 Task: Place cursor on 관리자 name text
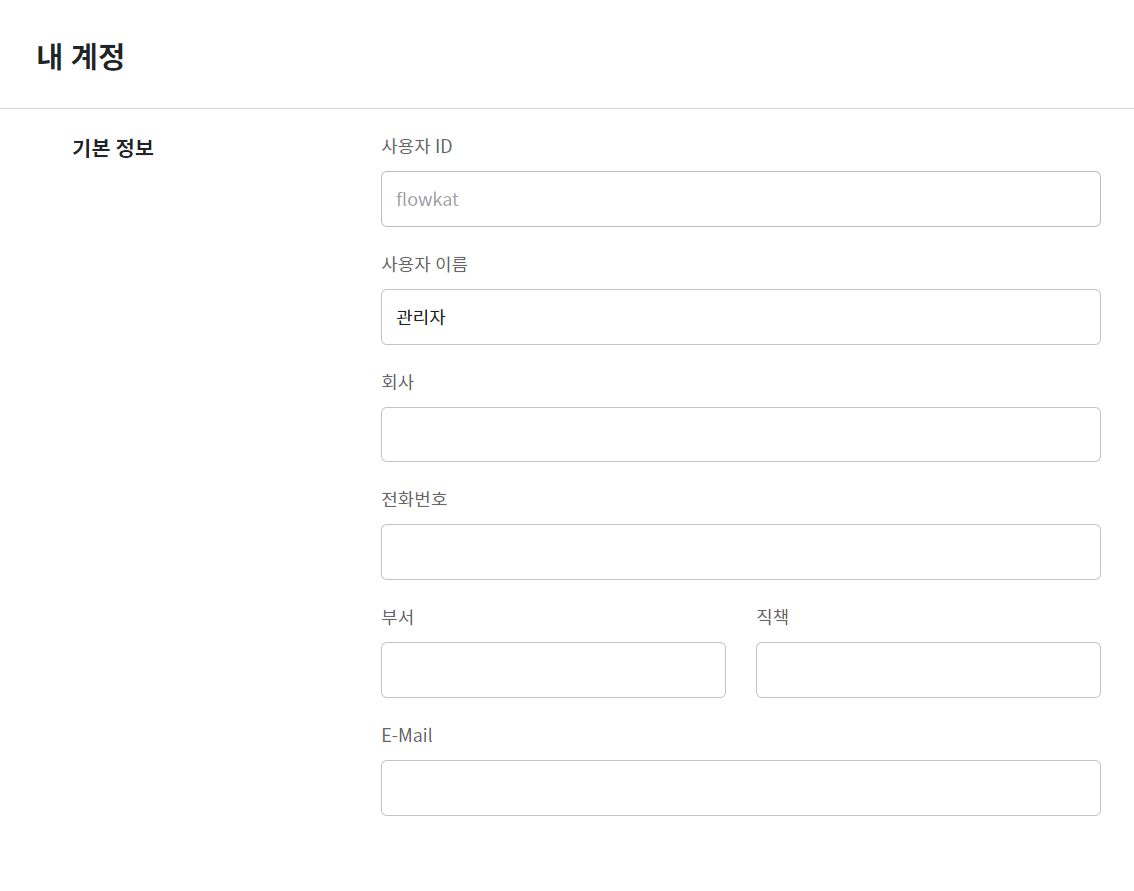pos(421,318)
